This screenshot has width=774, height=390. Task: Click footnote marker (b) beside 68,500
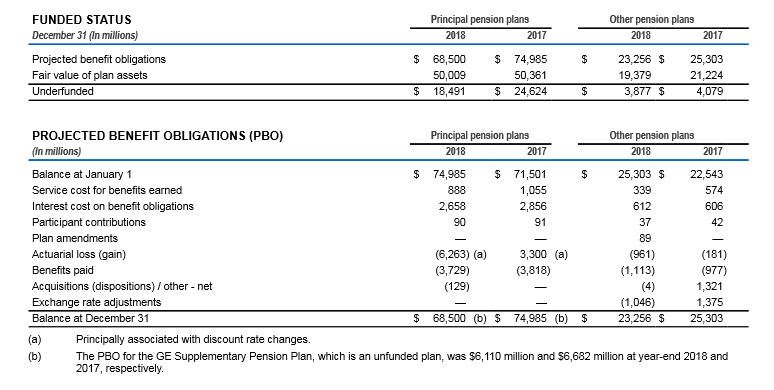[x=480, y=318]
